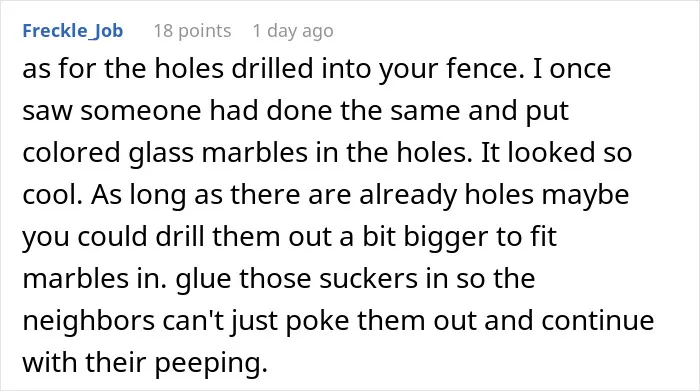Screen dimensions: 700x391
Task: Click the word 'cool.' in the comment
Action: pyautogui.click(x=53, y=195)
